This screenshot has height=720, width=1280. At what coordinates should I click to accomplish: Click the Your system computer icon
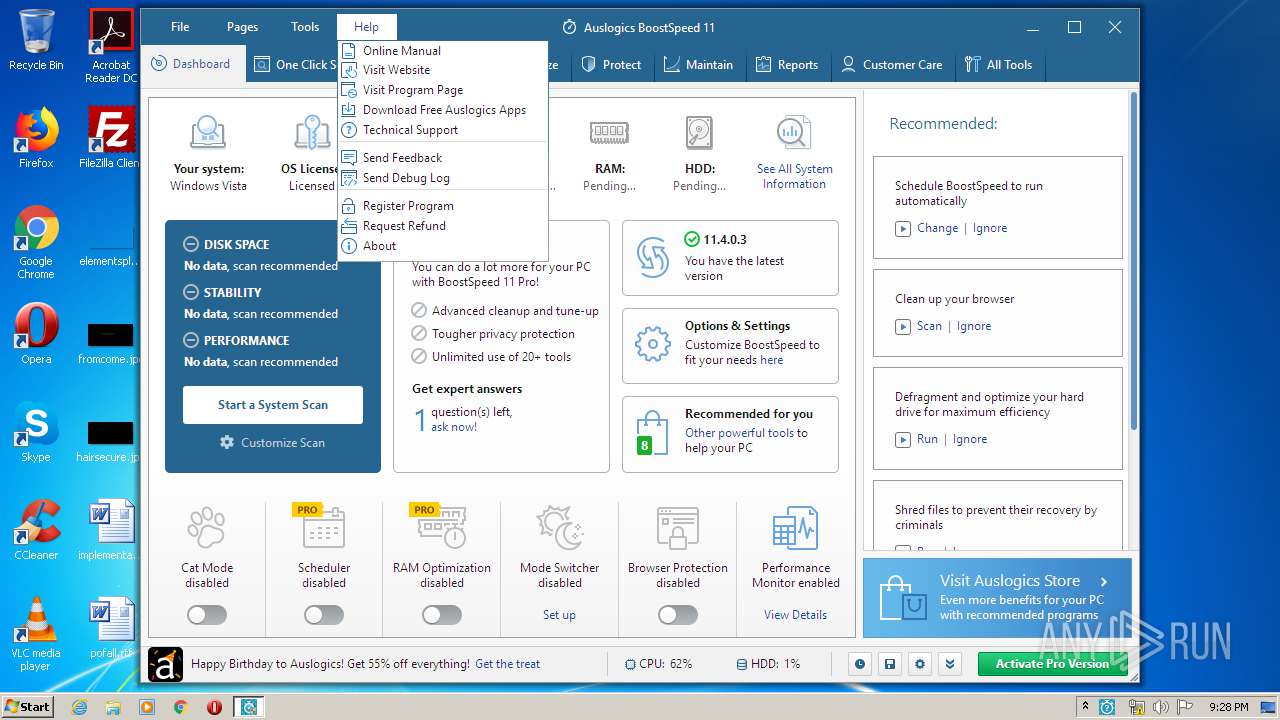(208, 134)
